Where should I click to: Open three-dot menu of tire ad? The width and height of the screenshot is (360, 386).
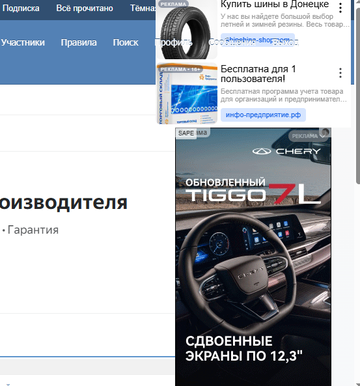(340, 8)
